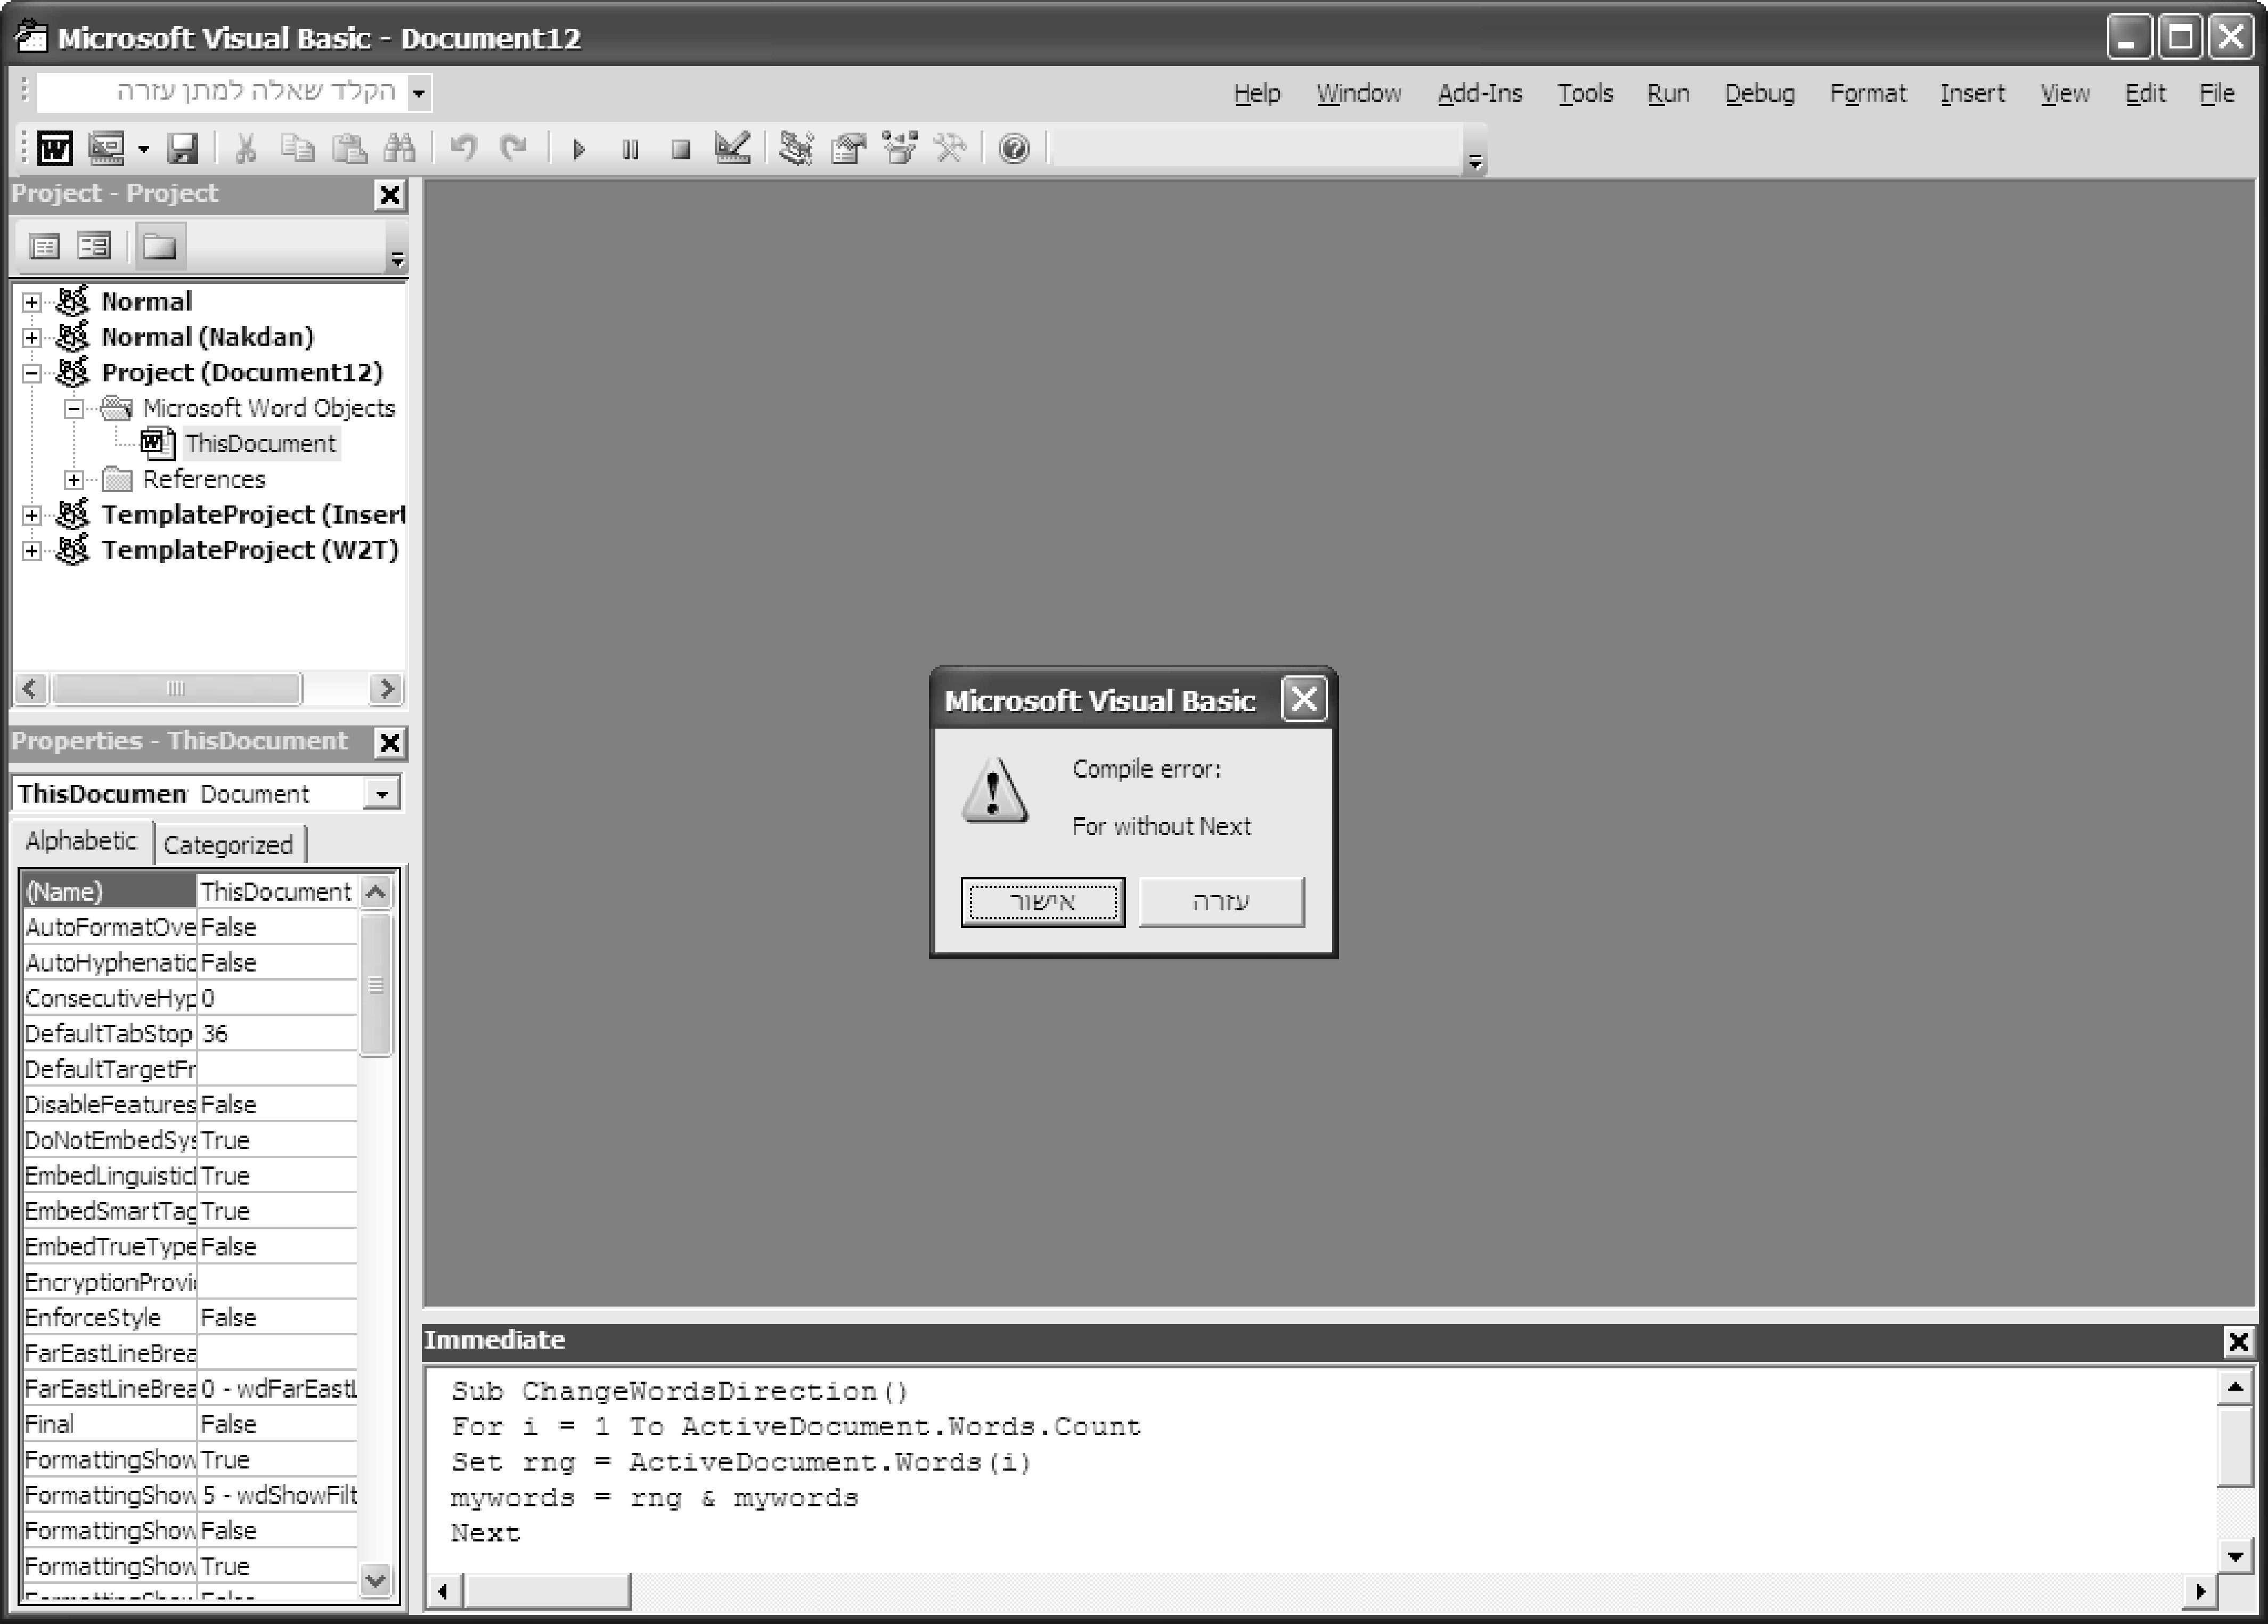Open the Project Explorer toolbar icon
The image size is (2268, 1624).
(796, 149)
